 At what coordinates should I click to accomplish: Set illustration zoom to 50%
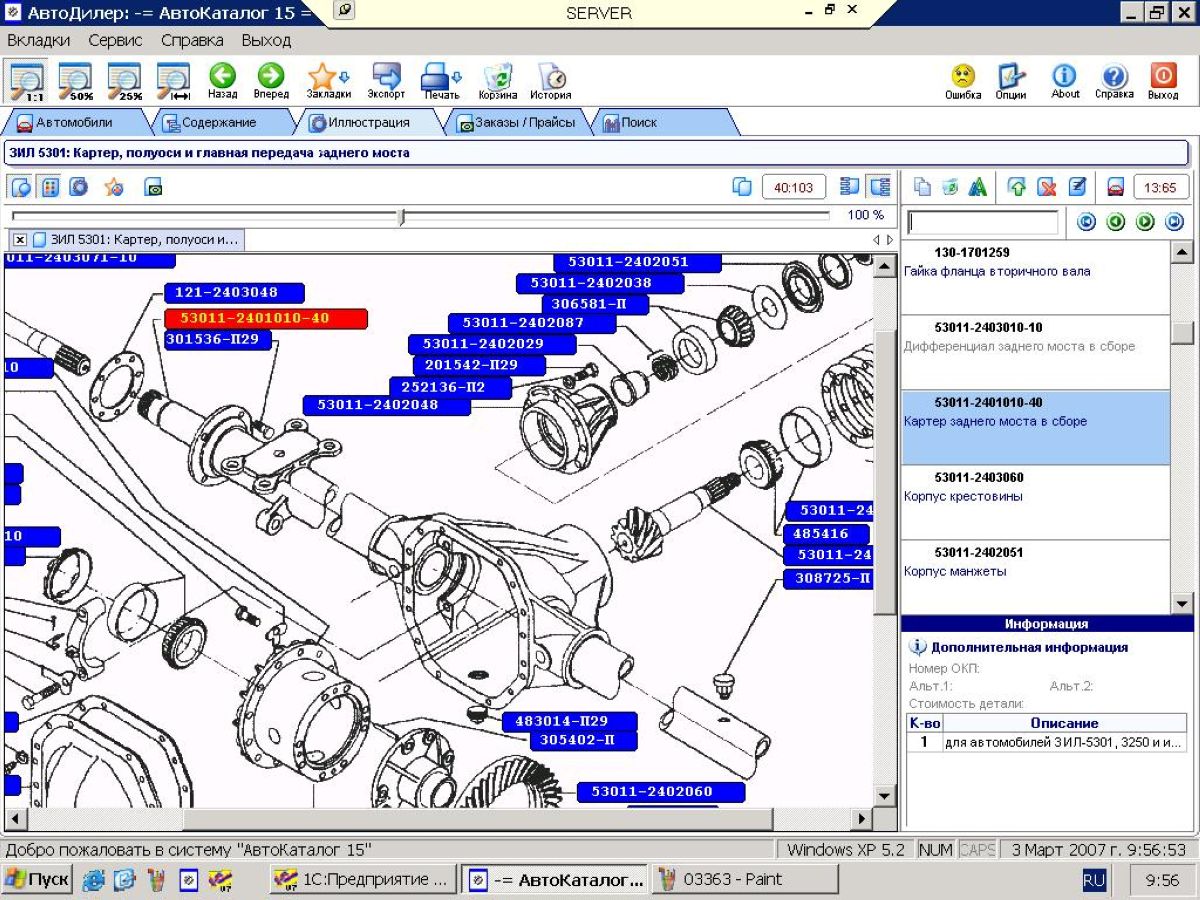(76, 81)
